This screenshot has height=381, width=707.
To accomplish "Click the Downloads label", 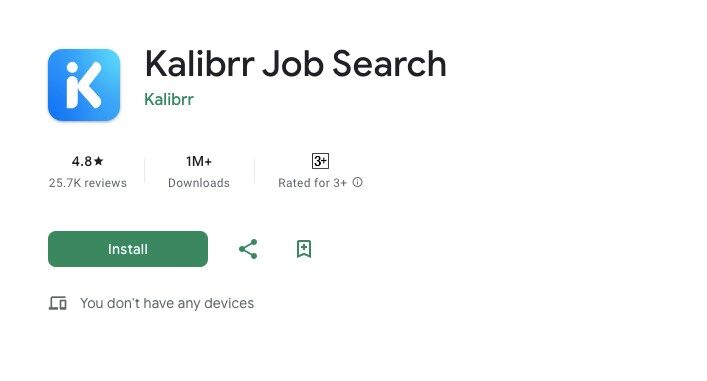I will (x=199, y=183).
